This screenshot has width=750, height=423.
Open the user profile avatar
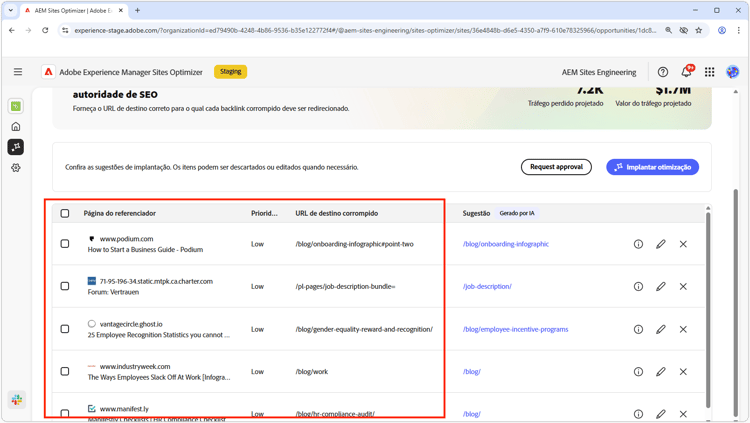[732, 72]
